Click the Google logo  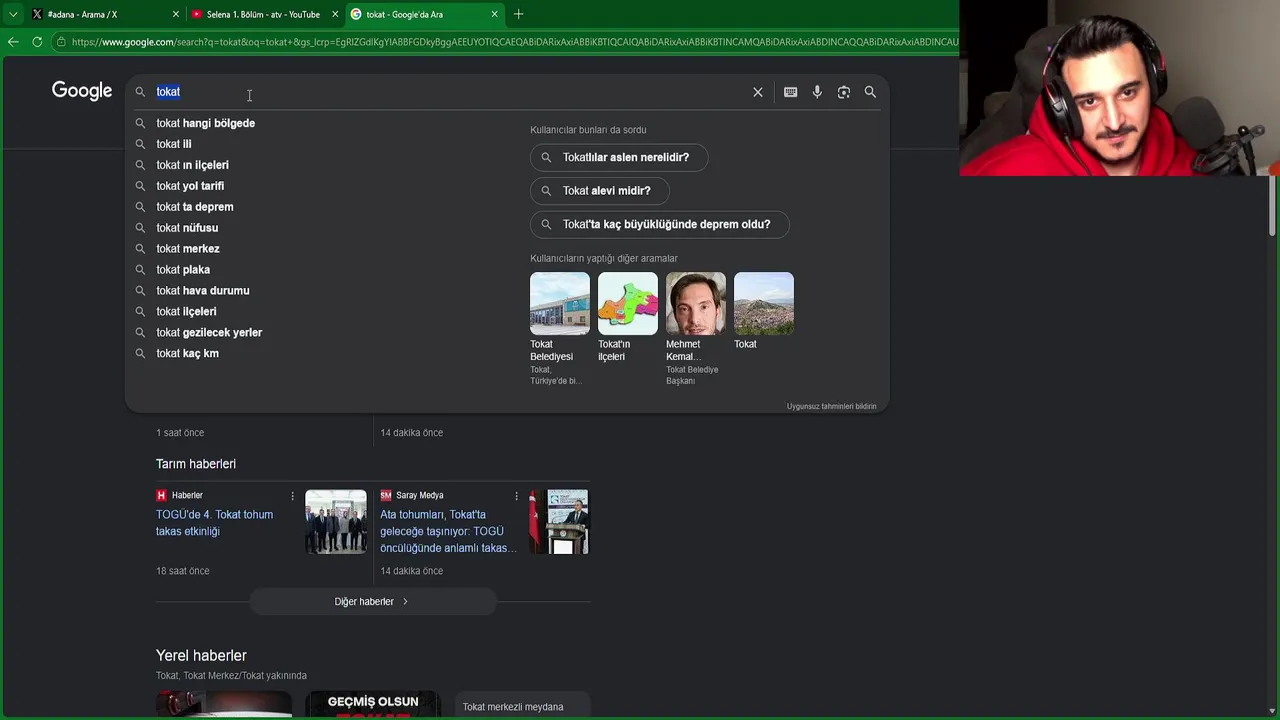pyautogui.click(x=82, y=91)
